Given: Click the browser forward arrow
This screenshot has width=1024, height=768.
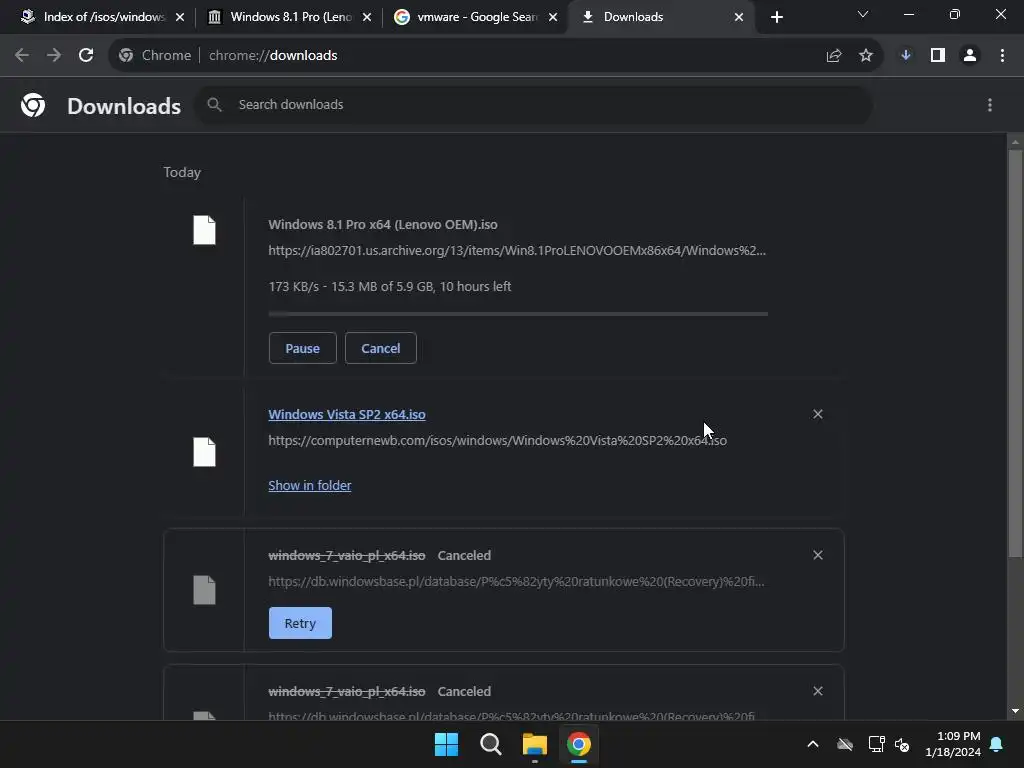Looking at the screenshot, I should pyautogui.click(x=54, y=56).
